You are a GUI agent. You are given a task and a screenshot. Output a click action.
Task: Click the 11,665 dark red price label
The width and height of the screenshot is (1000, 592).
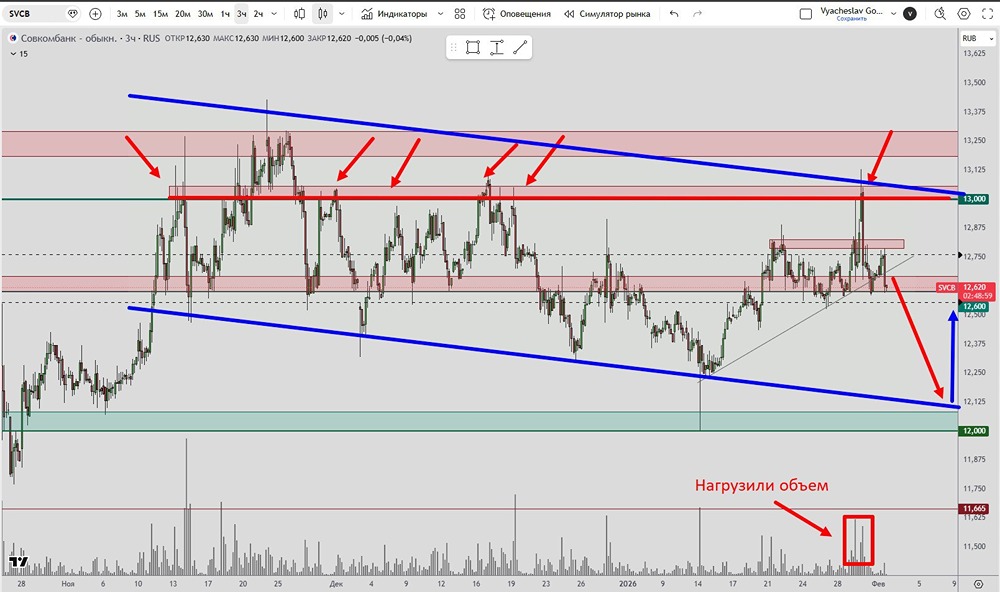[x=974, y=508]
